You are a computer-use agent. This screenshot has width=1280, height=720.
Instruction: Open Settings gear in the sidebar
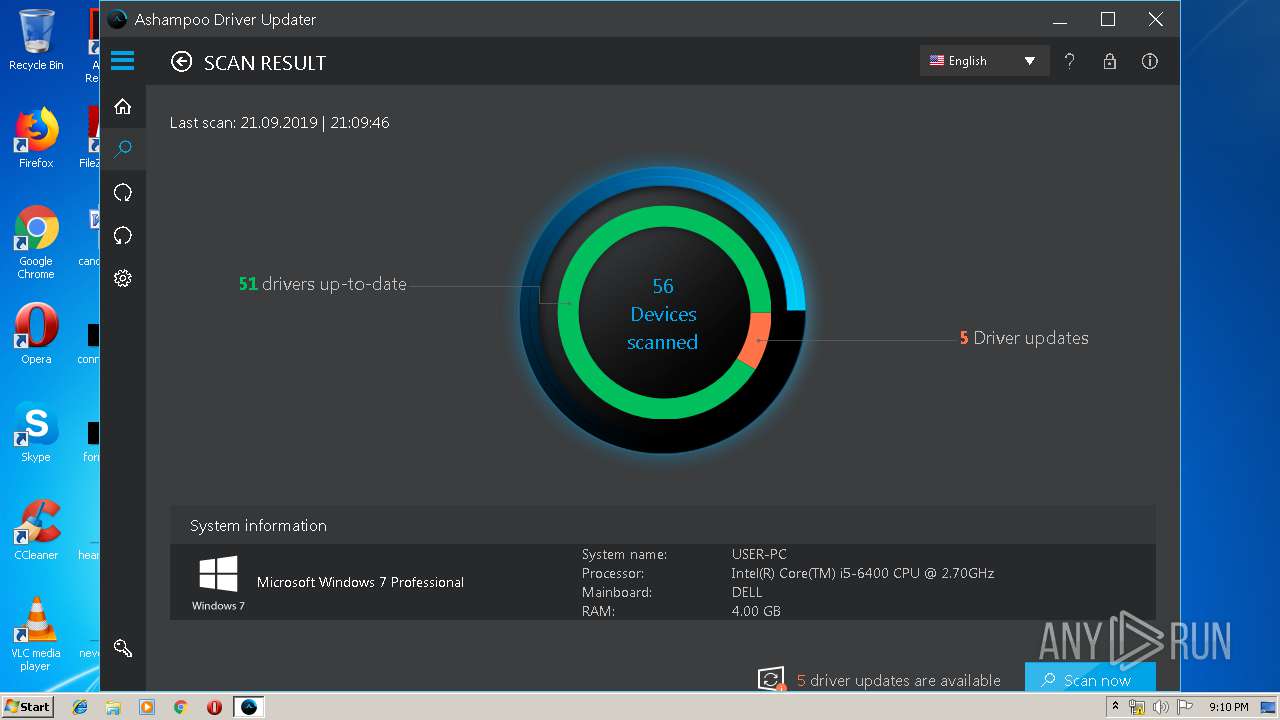[x=123, y=278]
